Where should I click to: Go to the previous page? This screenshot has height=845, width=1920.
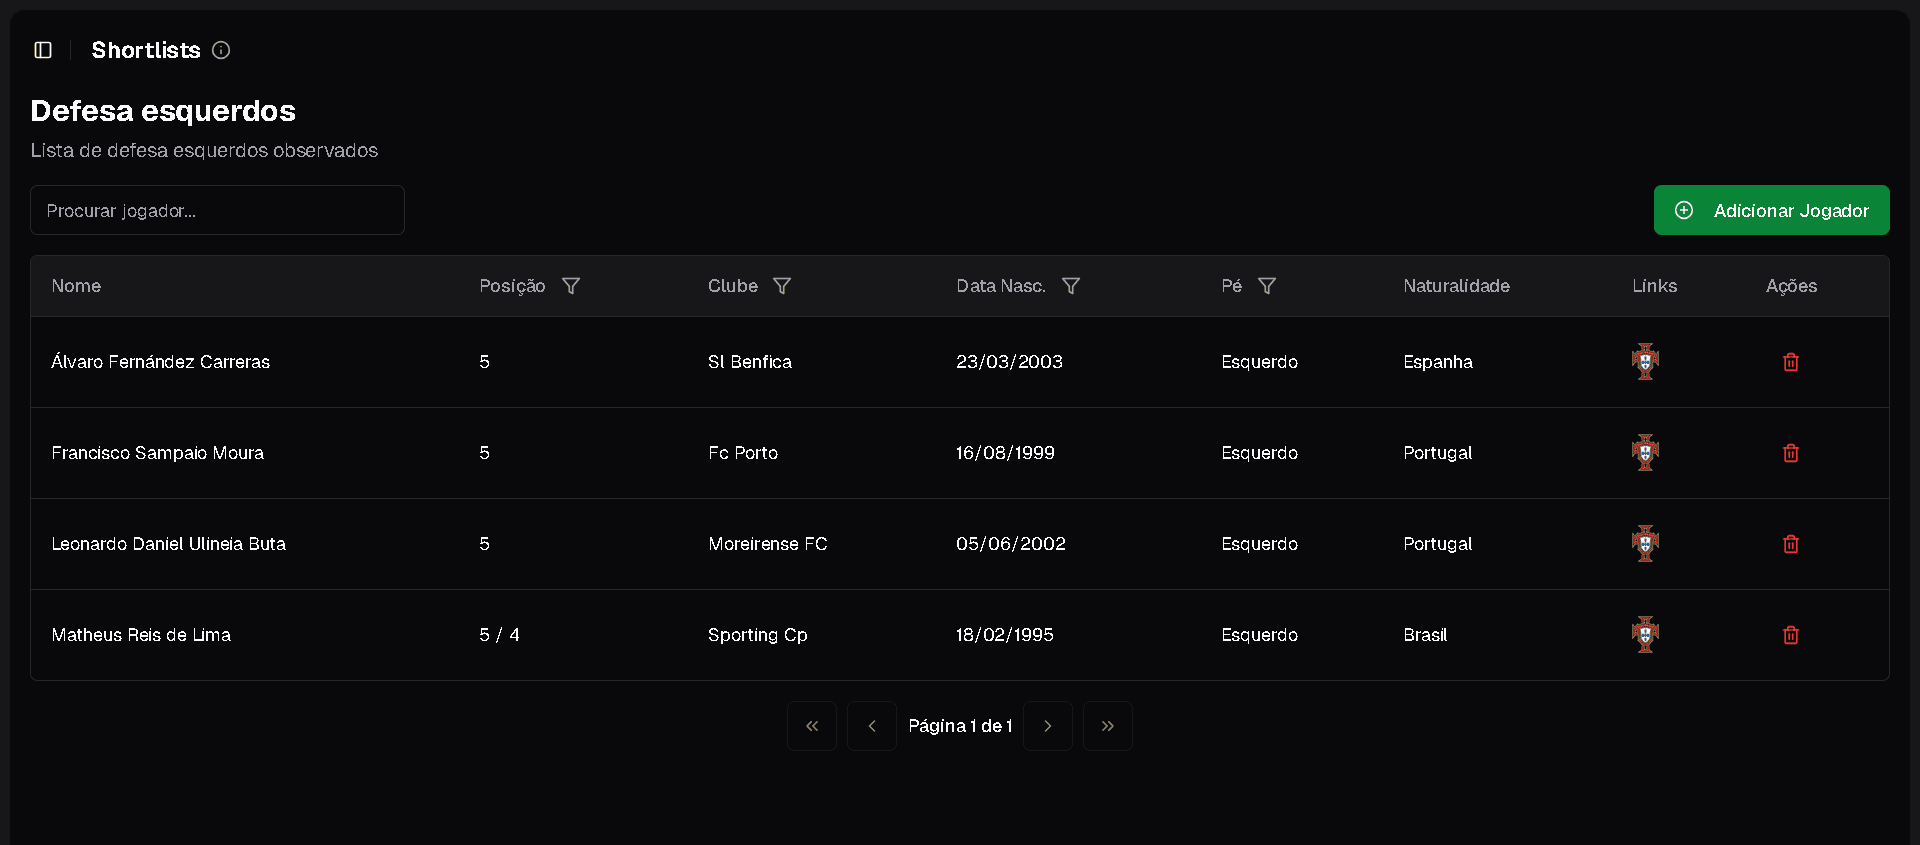[872, 726]
